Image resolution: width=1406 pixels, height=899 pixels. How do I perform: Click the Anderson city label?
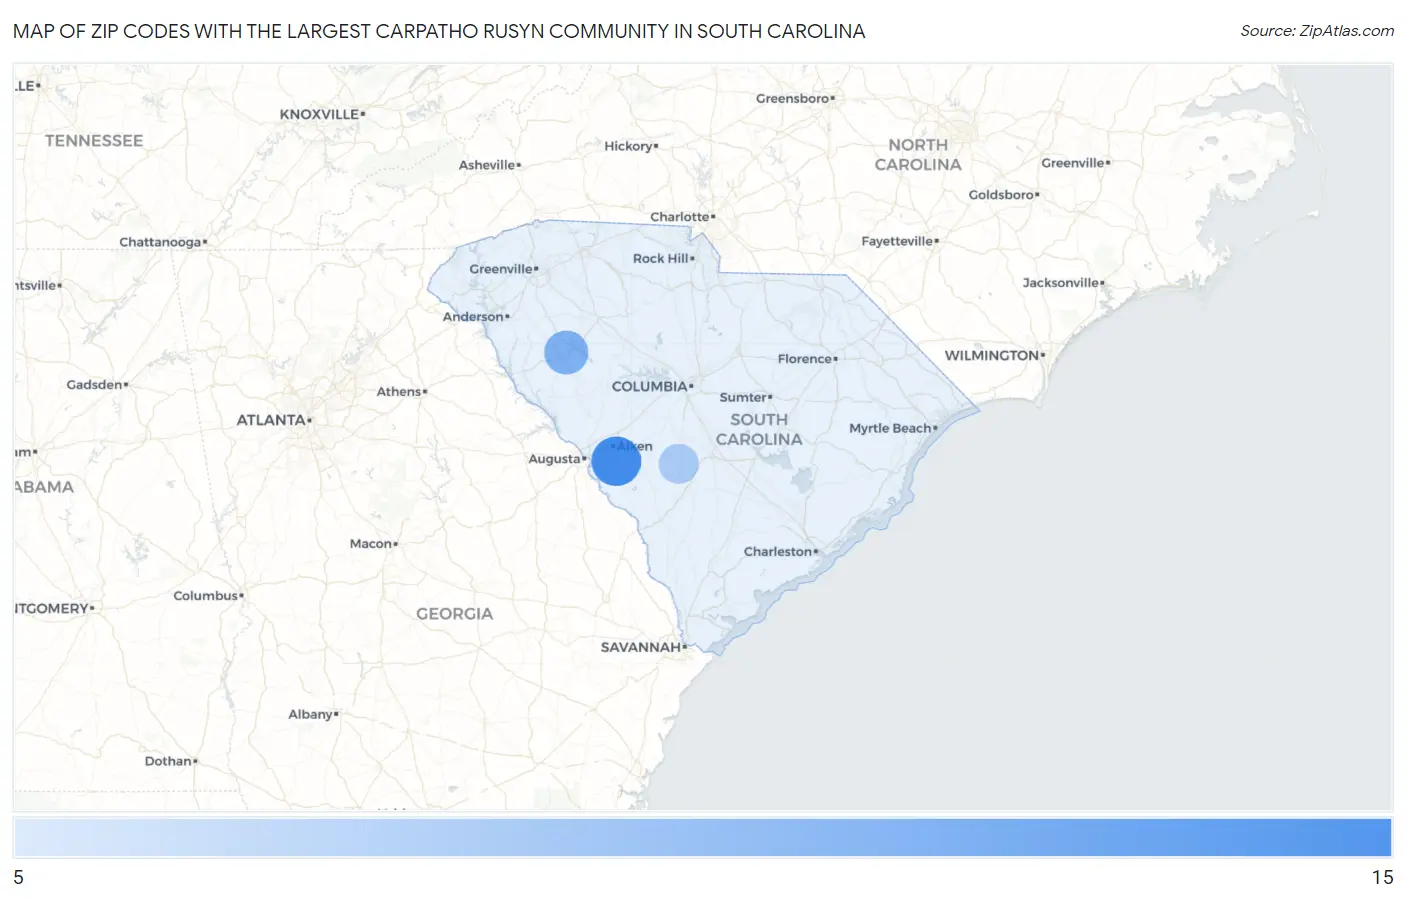(473, 317)
